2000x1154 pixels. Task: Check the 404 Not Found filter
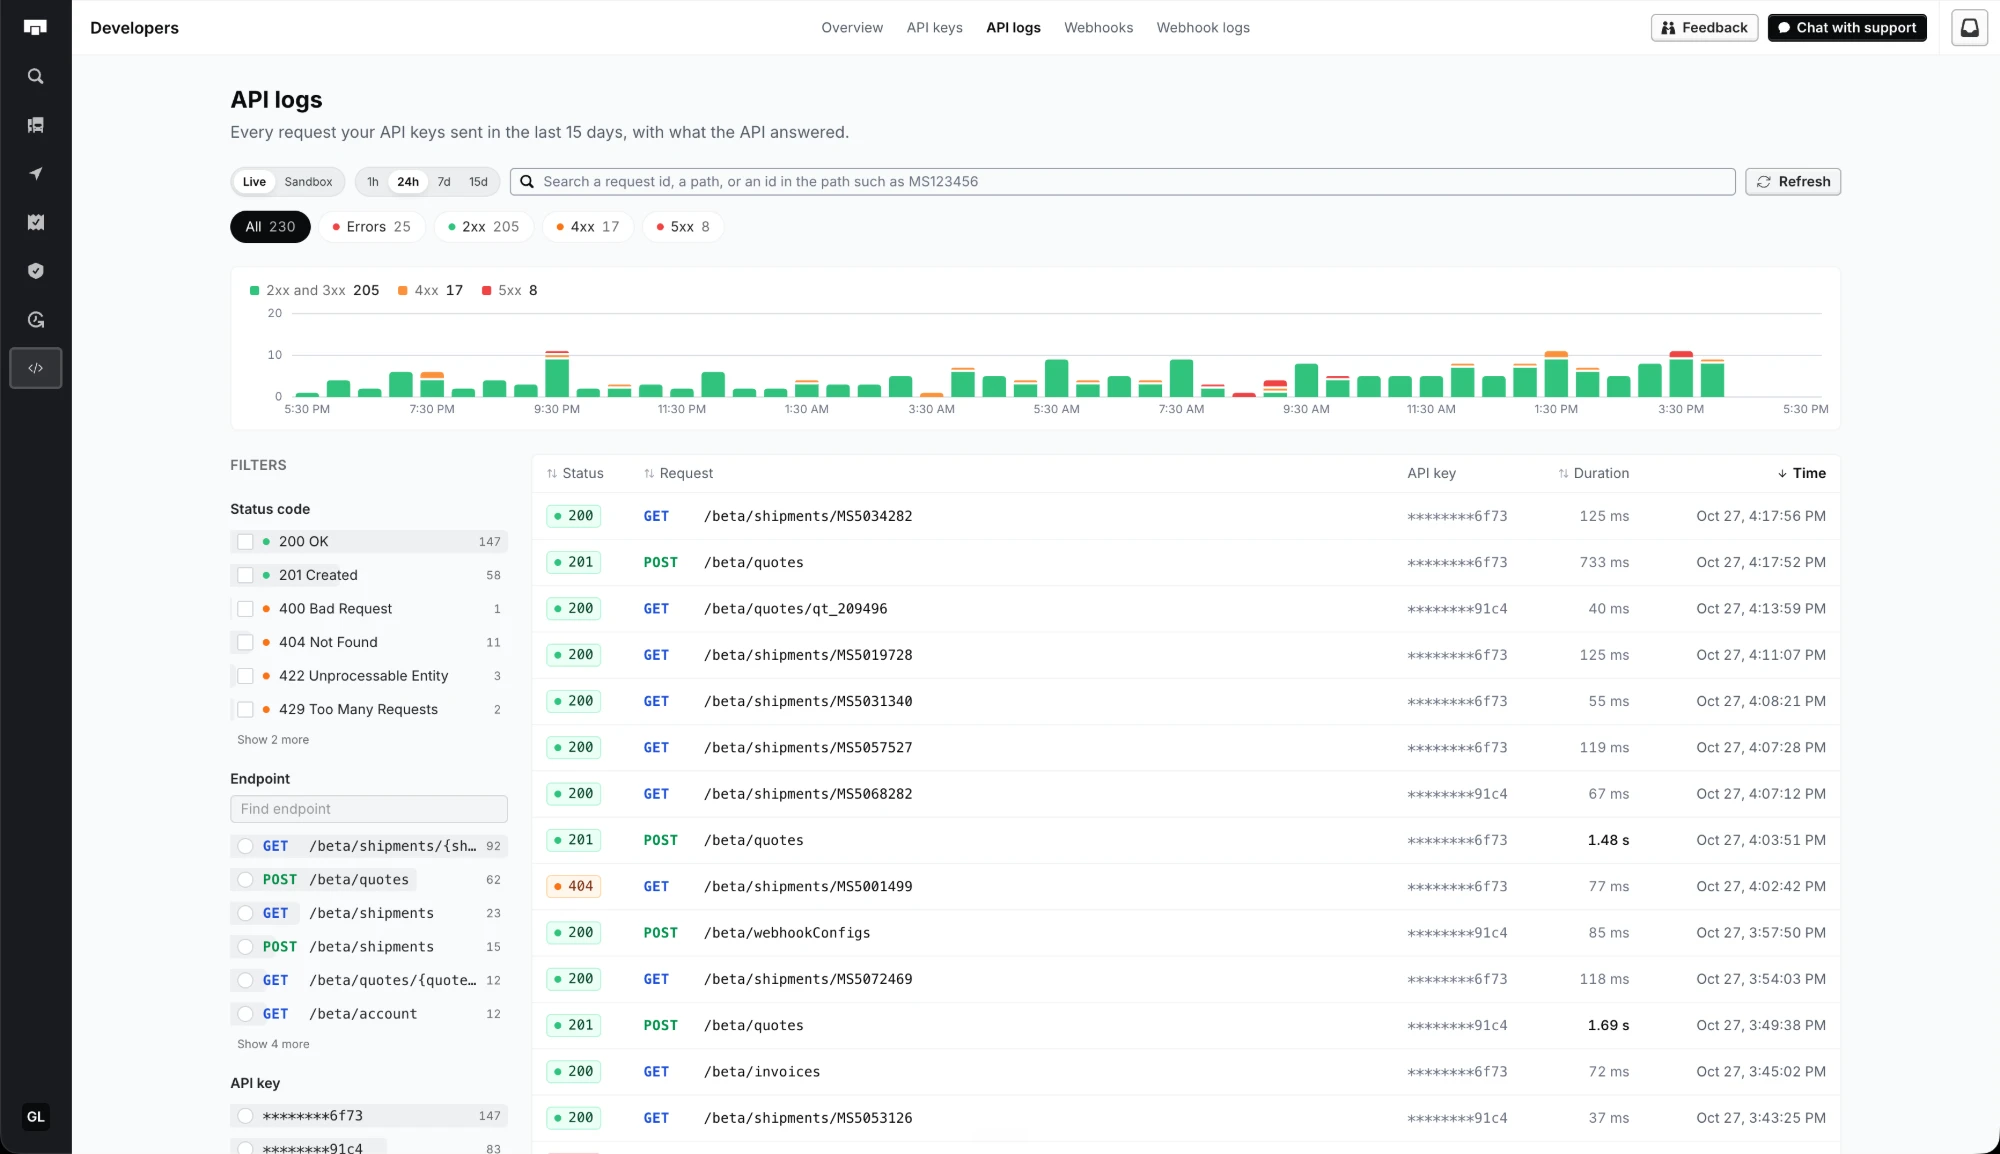(x=245, y=642)
